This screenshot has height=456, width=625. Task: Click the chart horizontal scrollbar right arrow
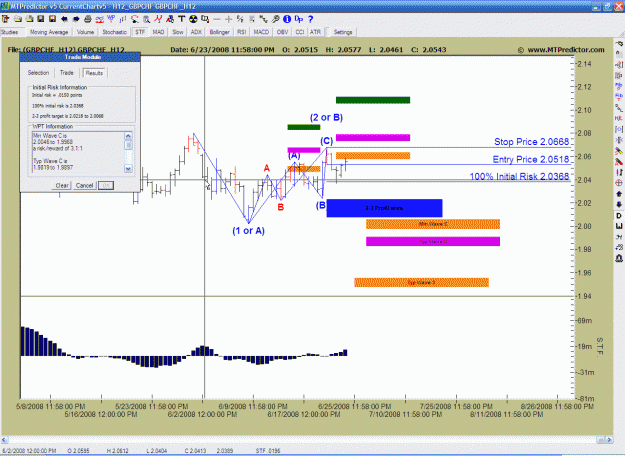point(609,440)
